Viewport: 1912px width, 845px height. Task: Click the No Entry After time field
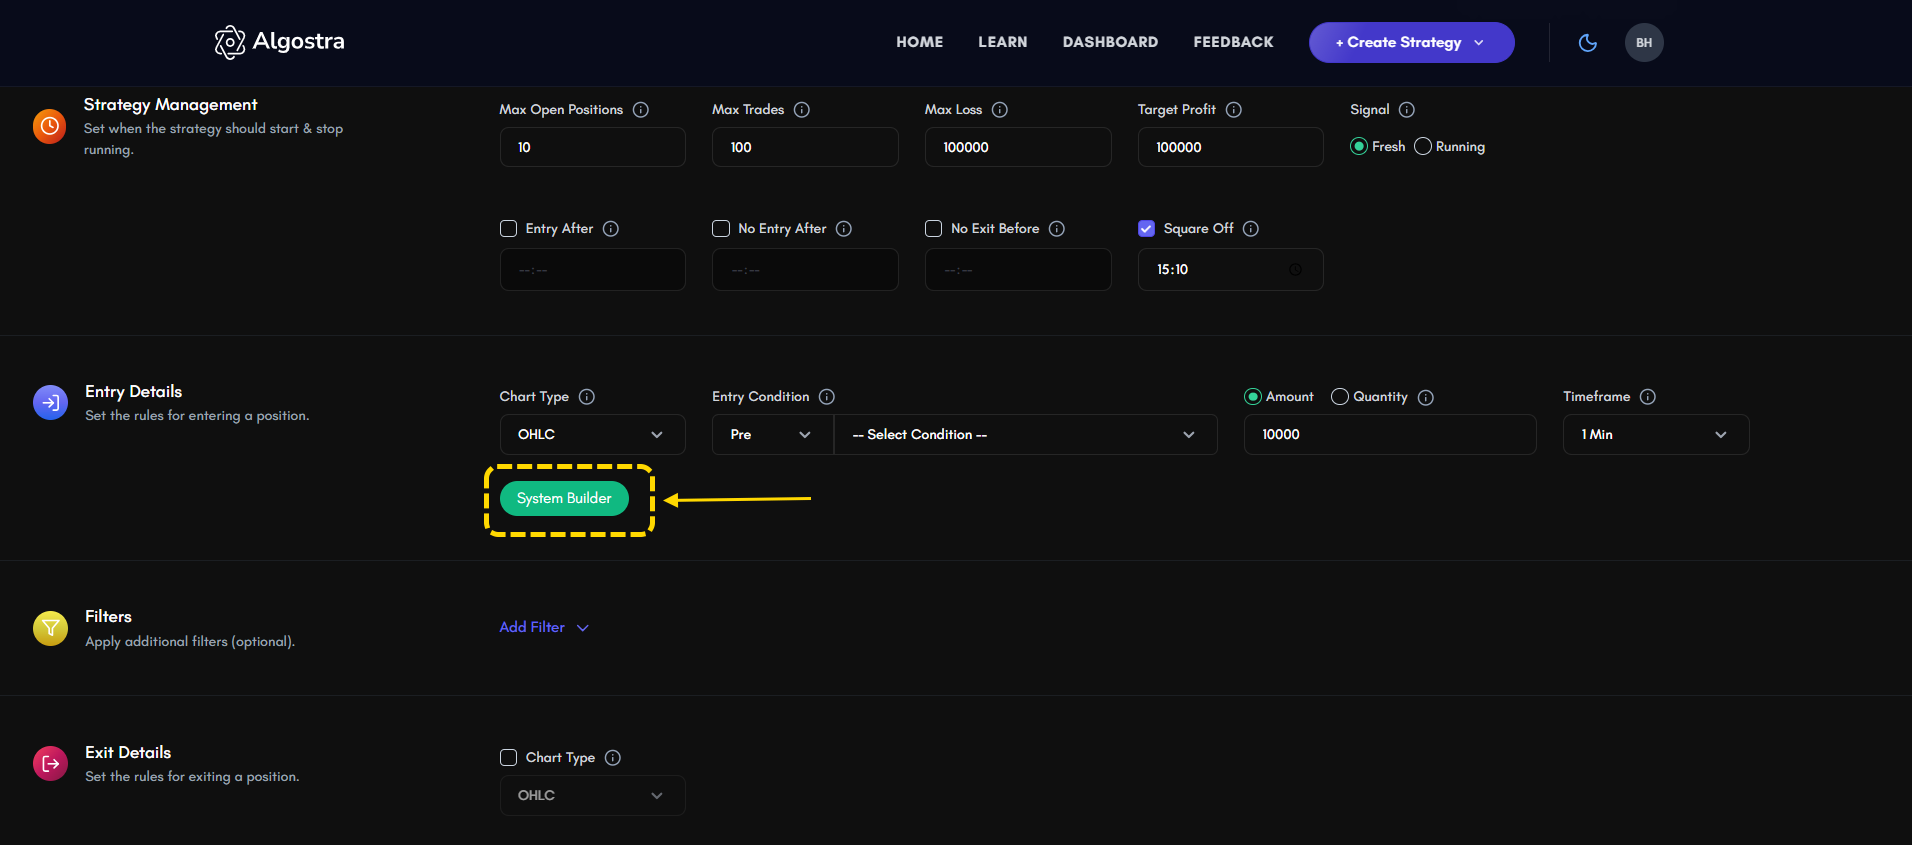click(x=805, y=270)
